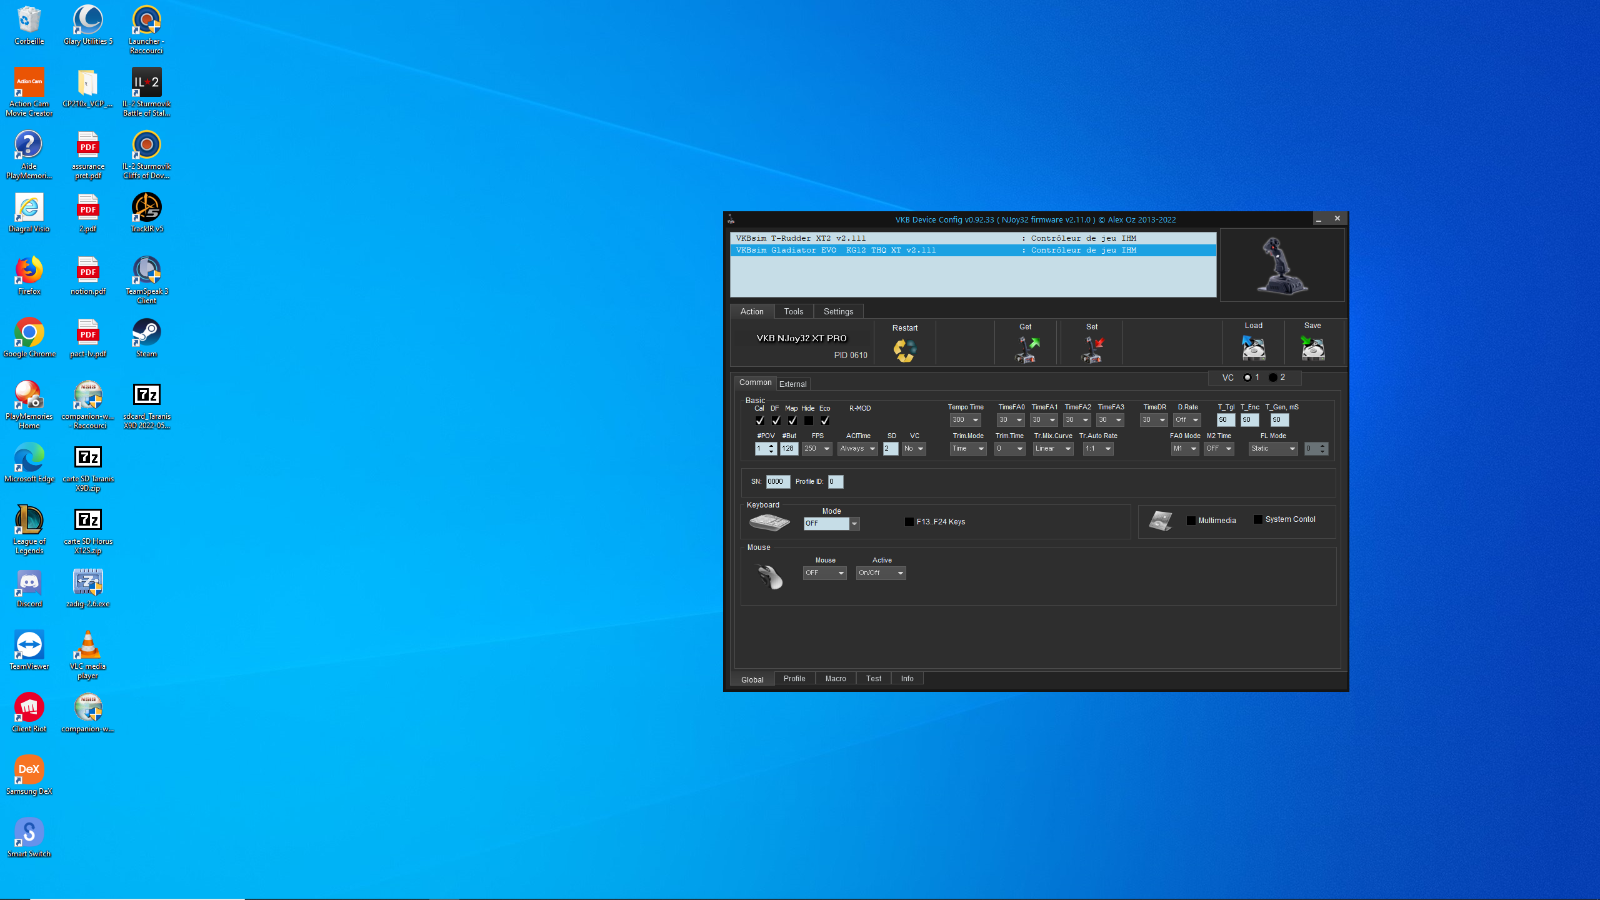Enable the System Control checkbox
This screenshot has height=900, width=1600.
click(x=1258, y=519)
